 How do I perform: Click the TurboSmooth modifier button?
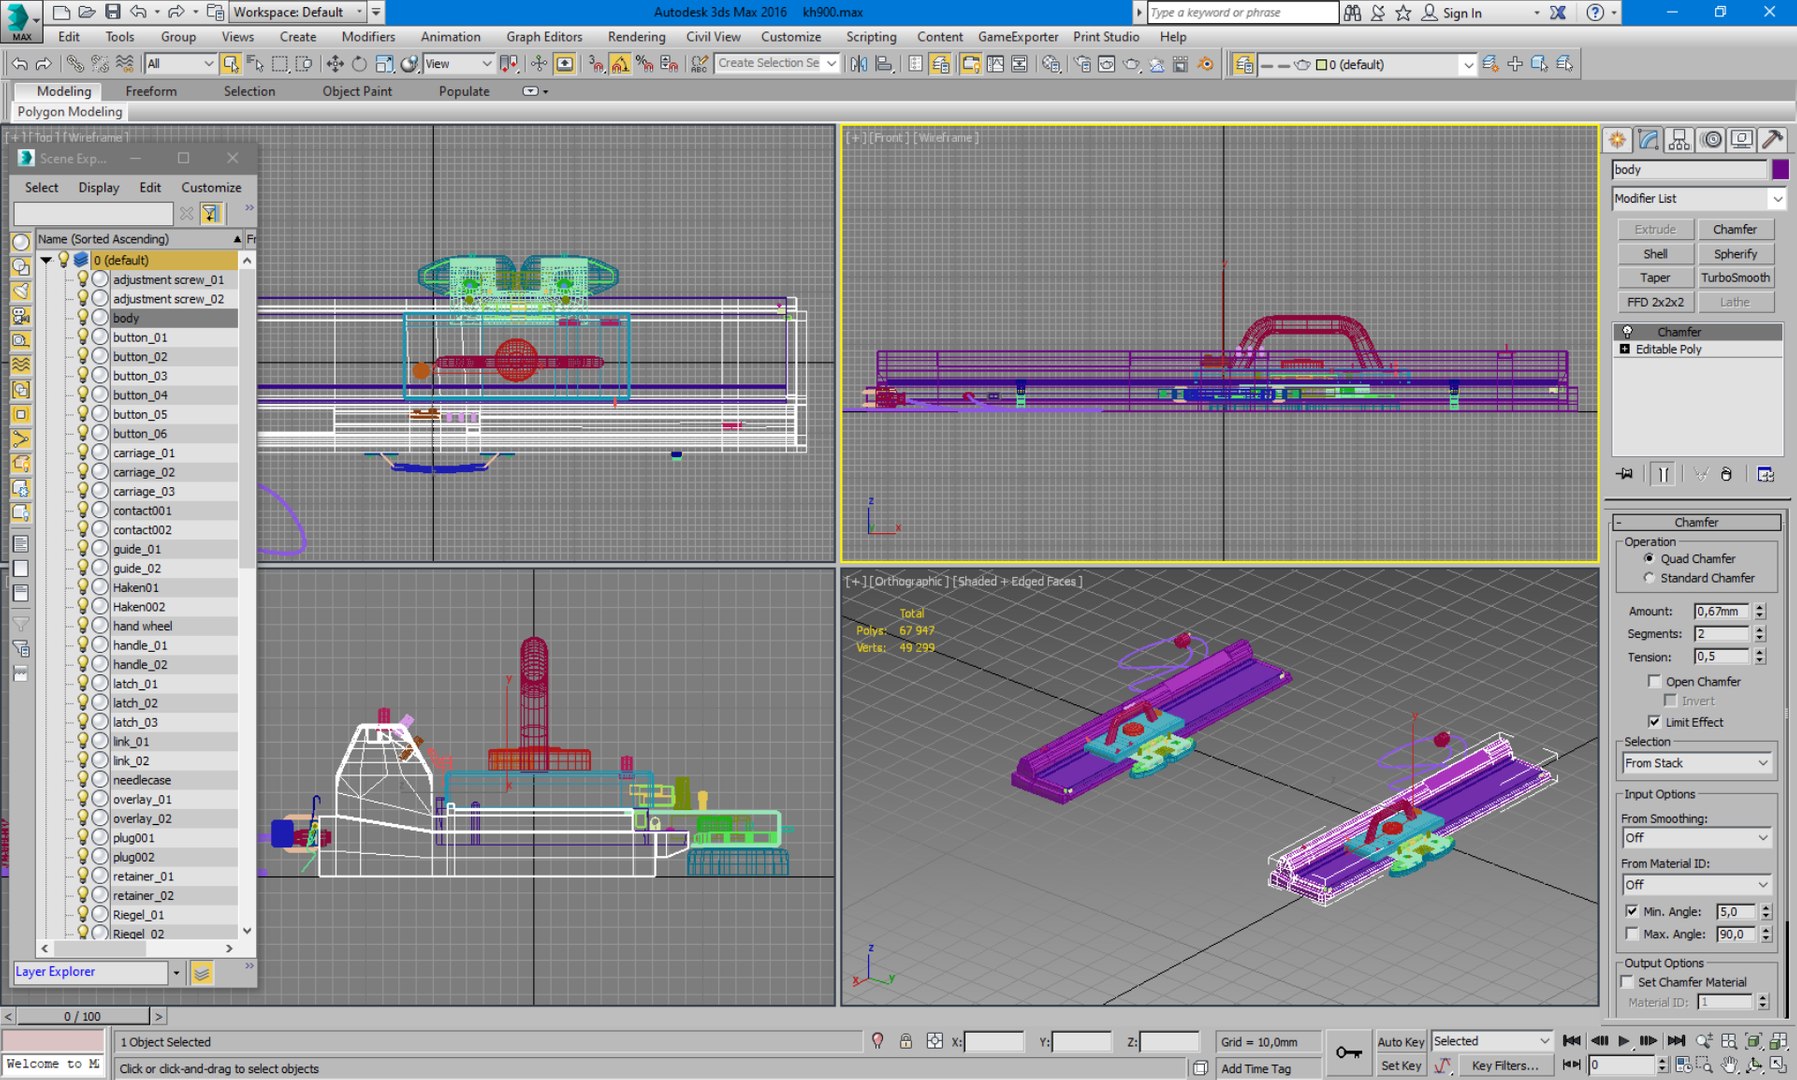coord(1735,278)
